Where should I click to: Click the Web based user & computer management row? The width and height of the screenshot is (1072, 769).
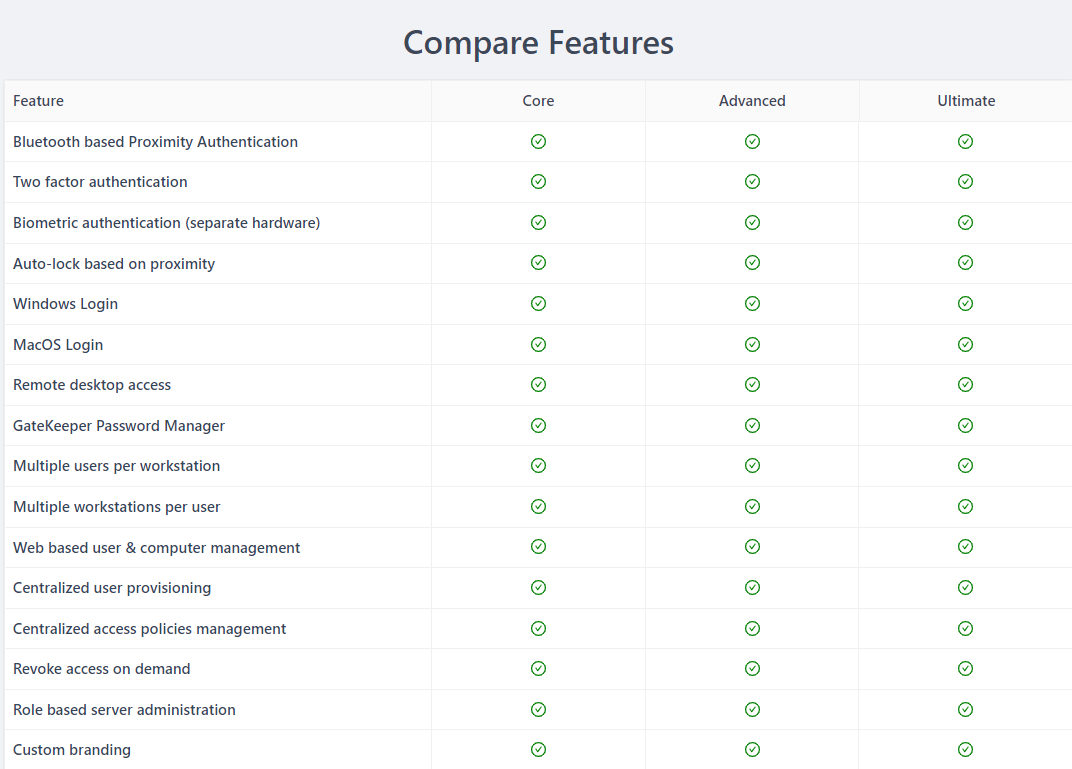[156, 547]
